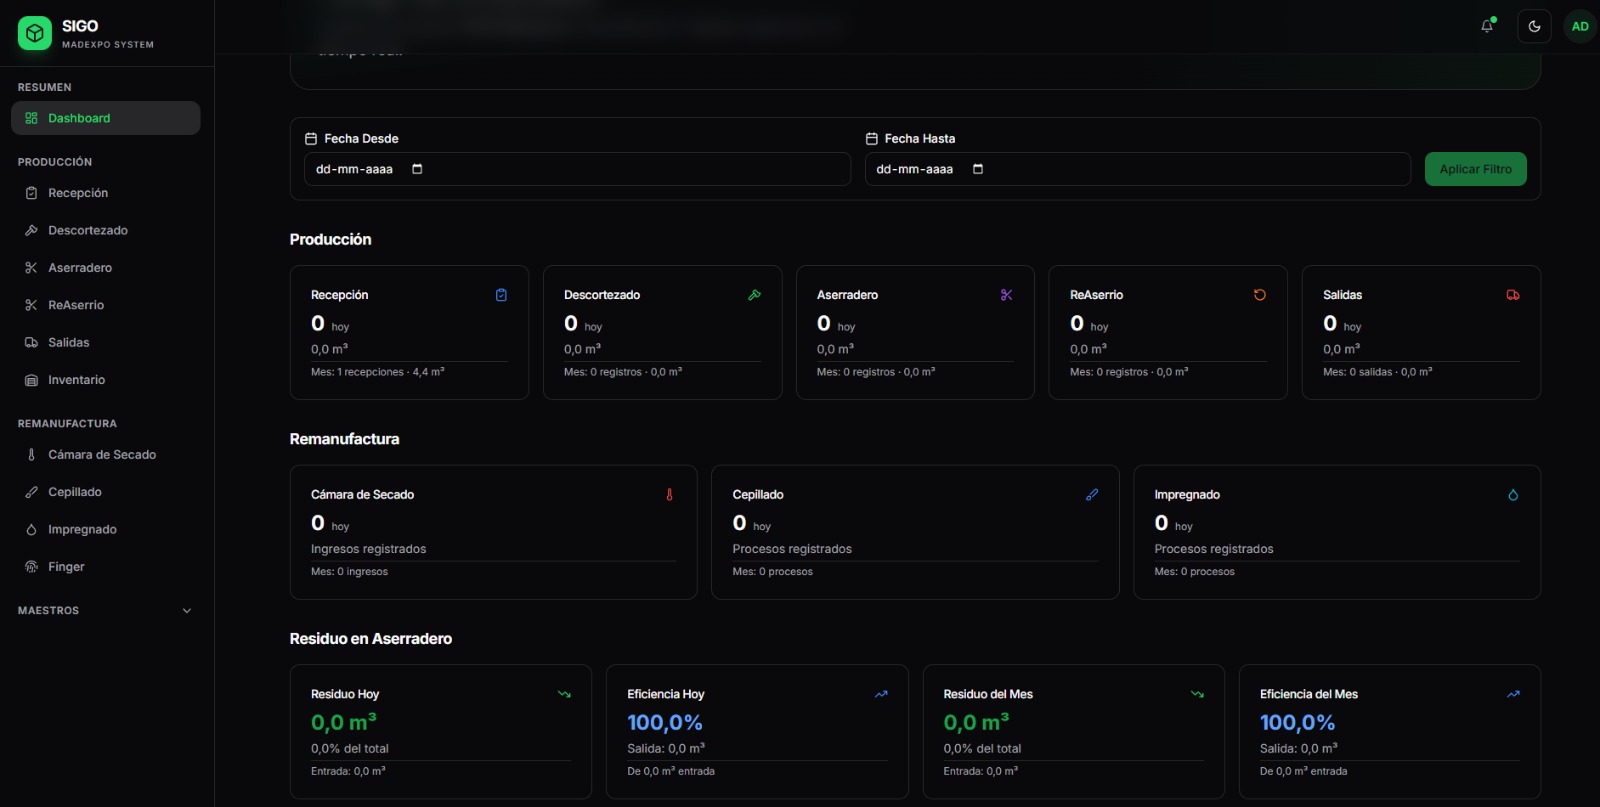Viewport: 1600px width, 807px height.
Task: Go to Recepción in sidebar
Action: coord(78,193)
